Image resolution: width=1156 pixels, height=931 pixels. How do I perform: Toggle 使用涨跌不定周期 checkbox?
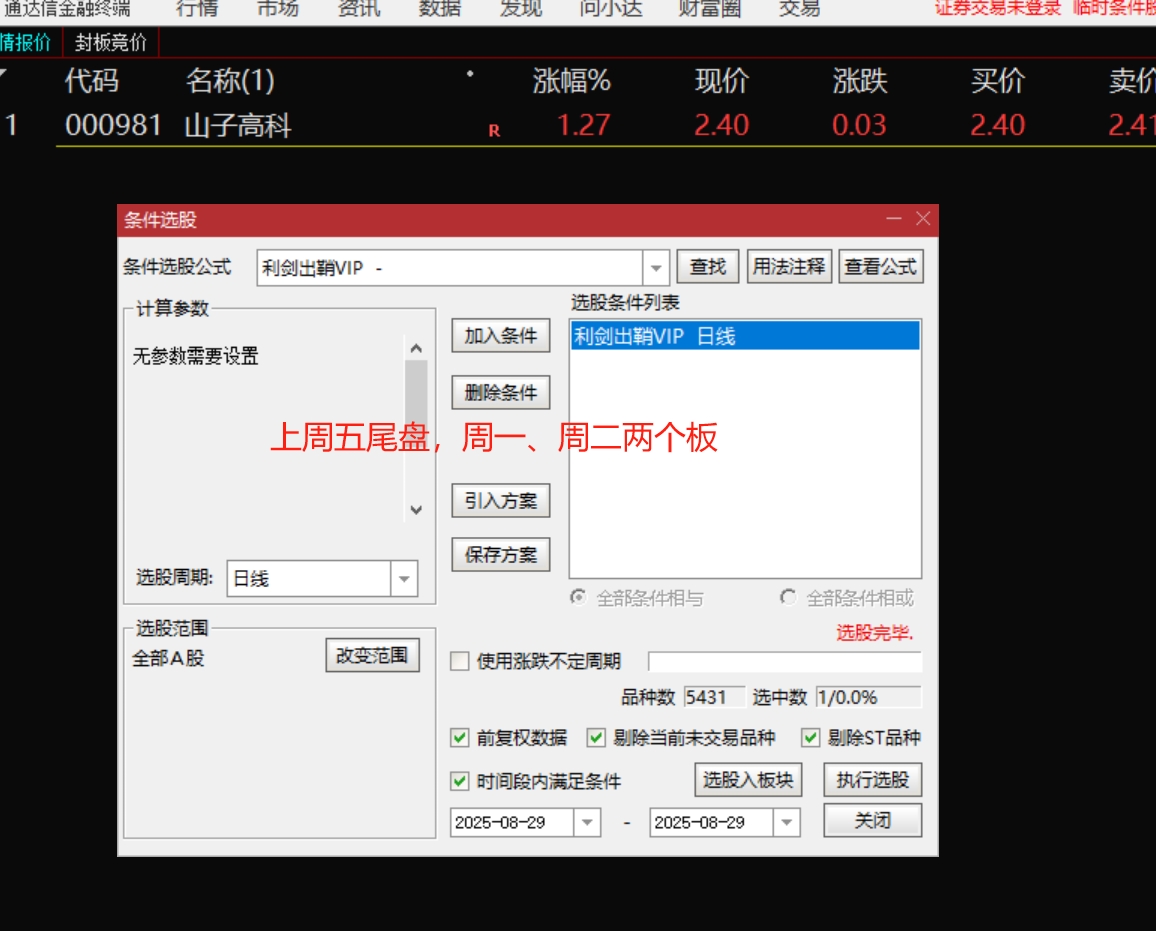pos(459,661)
